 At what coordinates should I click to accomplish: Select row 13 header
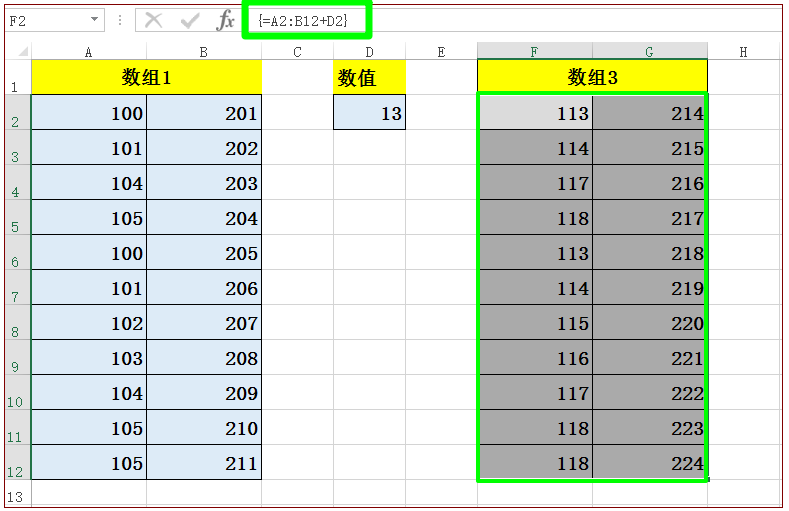tap(18, 493)
